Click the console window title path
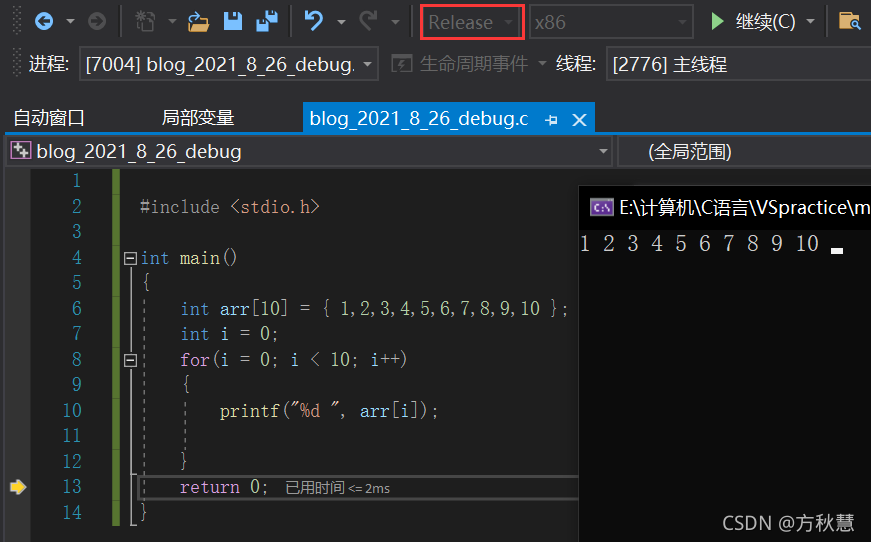This screenshot has width=871, height=542. point(745,207)
